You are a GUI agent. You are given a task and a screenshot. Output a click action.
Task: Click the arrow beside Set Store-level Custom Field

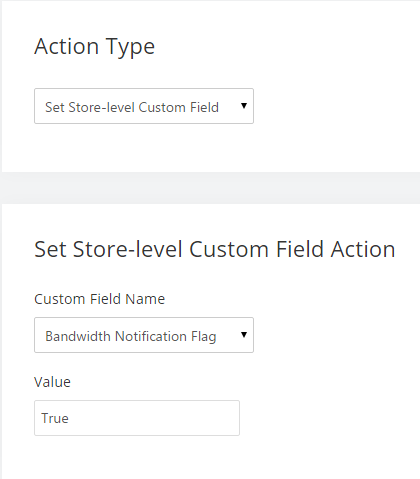coord(244,106)
